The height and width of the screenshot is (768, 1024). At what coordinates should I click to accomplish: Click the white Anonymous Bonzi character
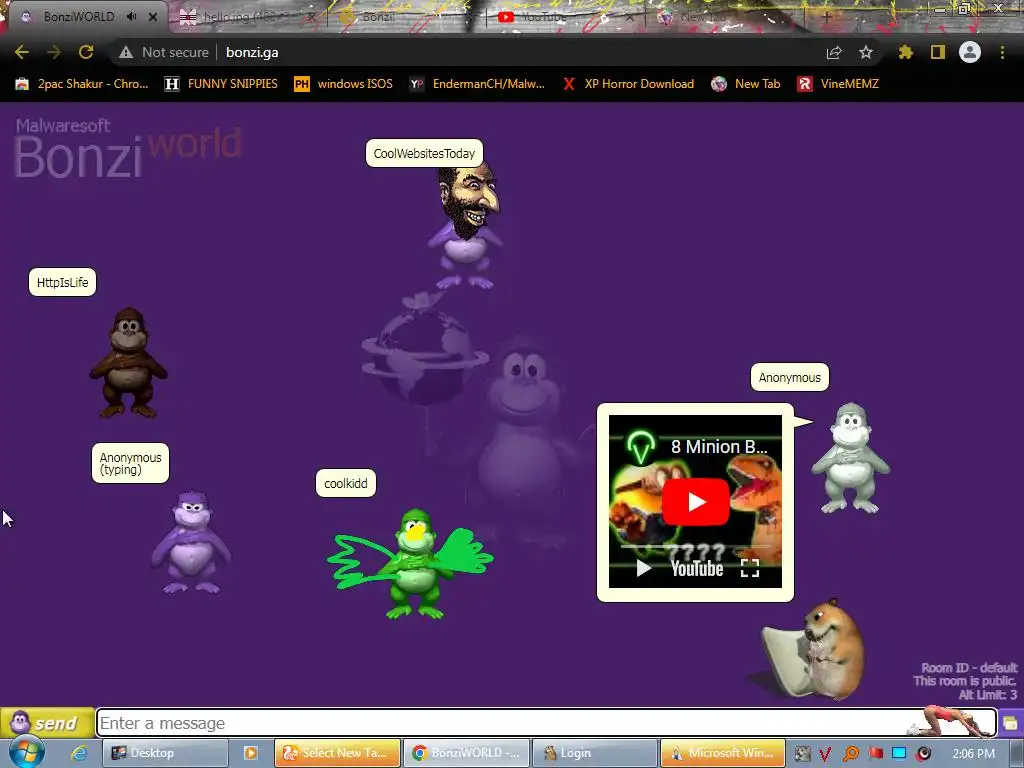850,458
